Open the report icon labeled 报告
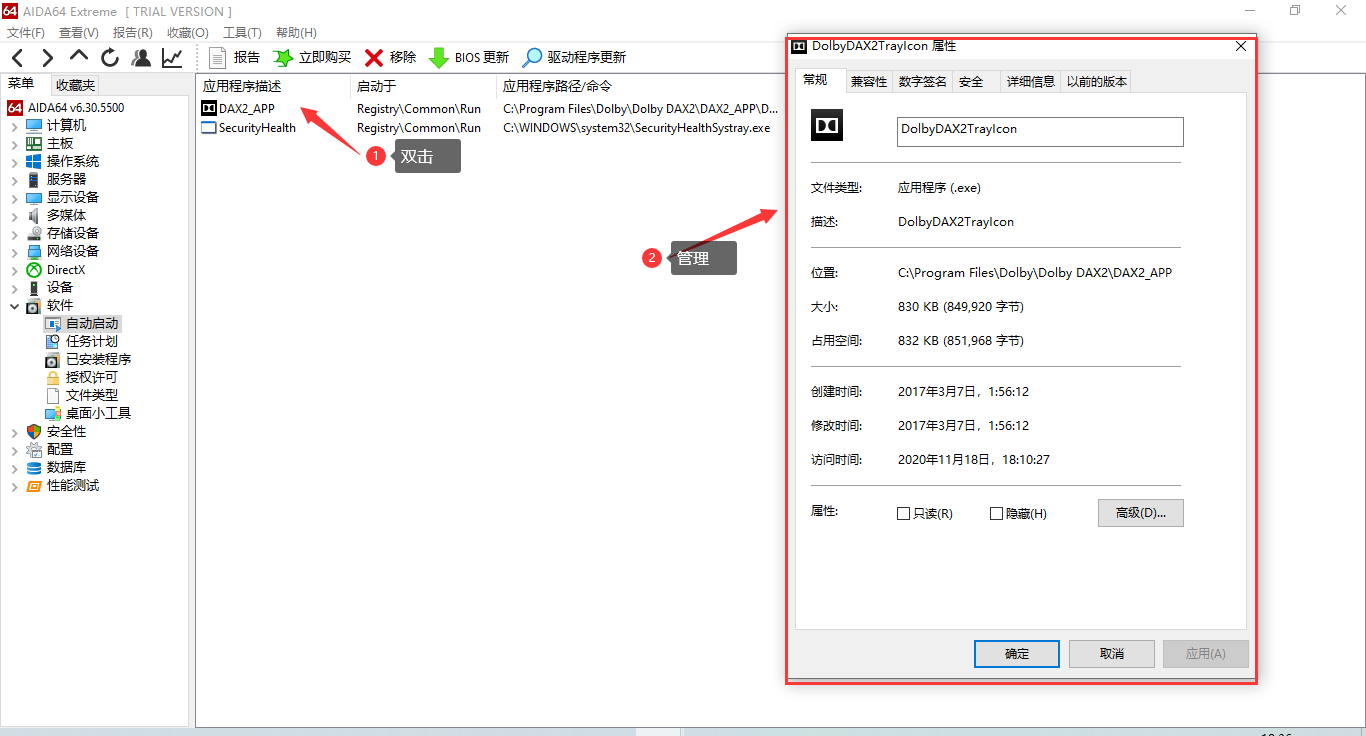1366x736 pixels. (218, 58)
